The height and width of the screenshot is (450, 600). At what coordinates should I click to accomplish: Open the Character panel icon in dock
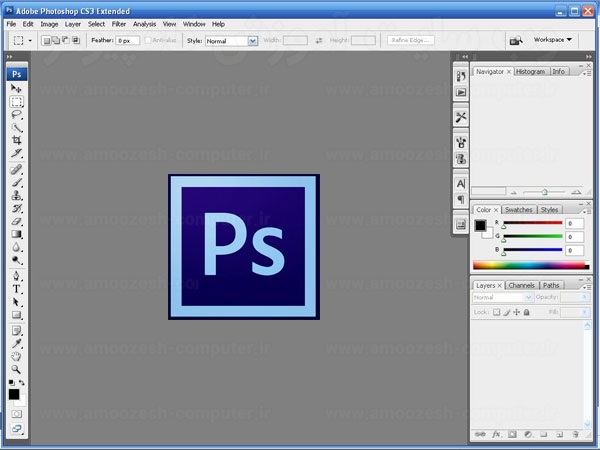(x=461, y=184)
